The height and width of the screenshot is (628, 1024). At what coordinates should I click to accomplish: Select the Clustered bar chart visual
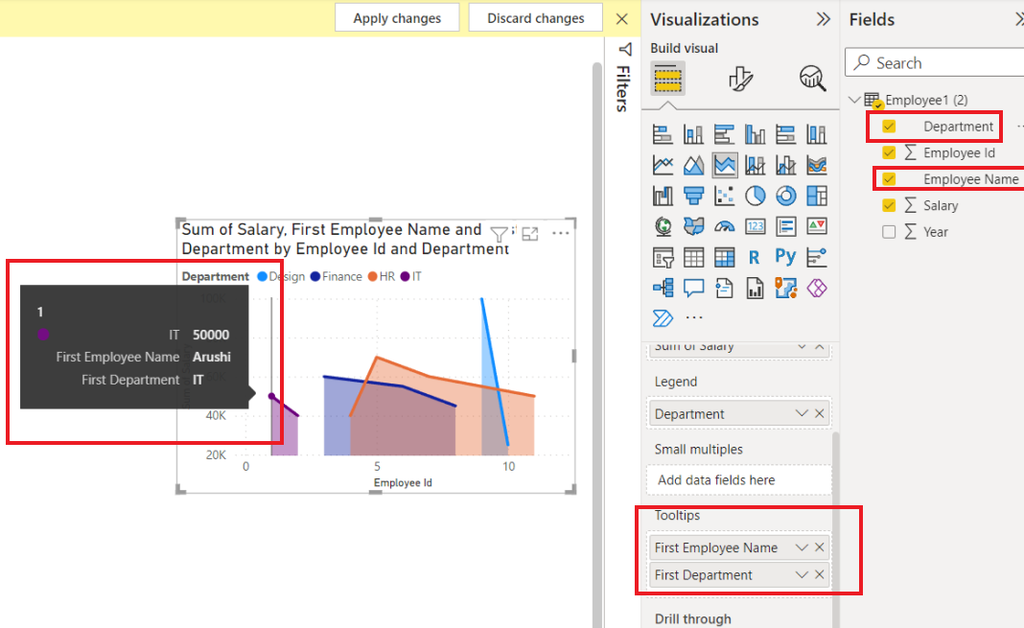point(724,134)
